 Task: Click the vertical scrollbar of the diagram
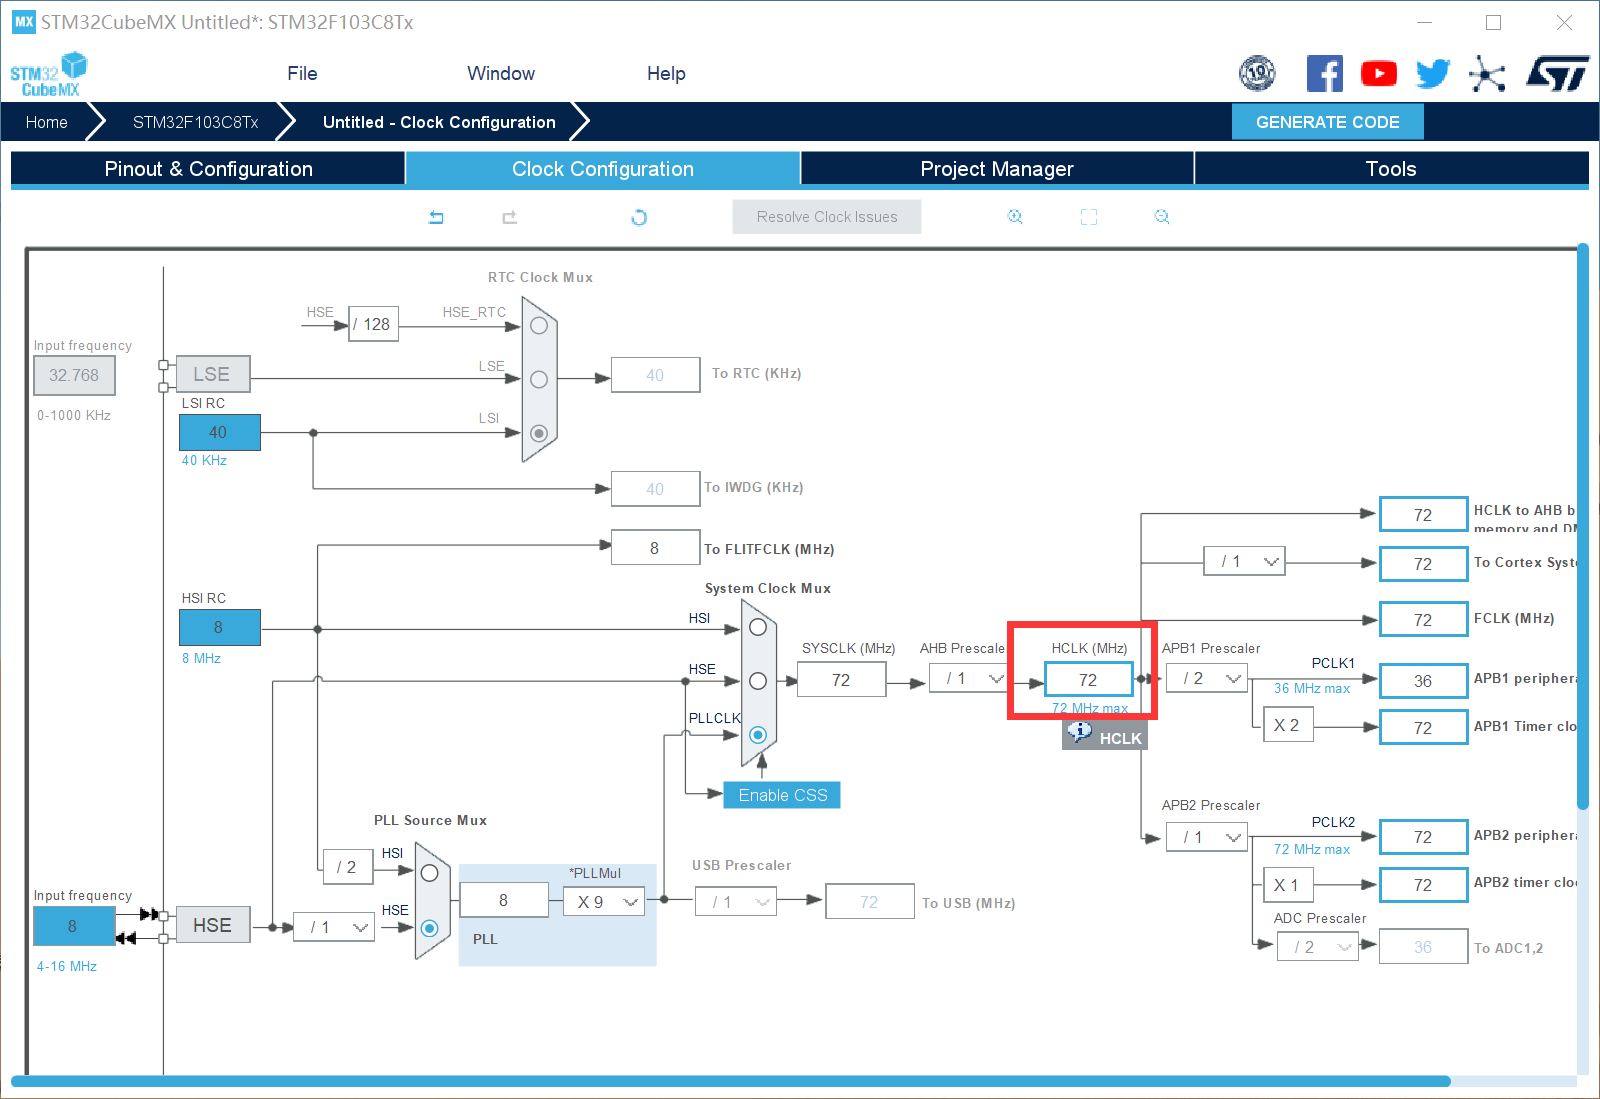pos(1583,527)
